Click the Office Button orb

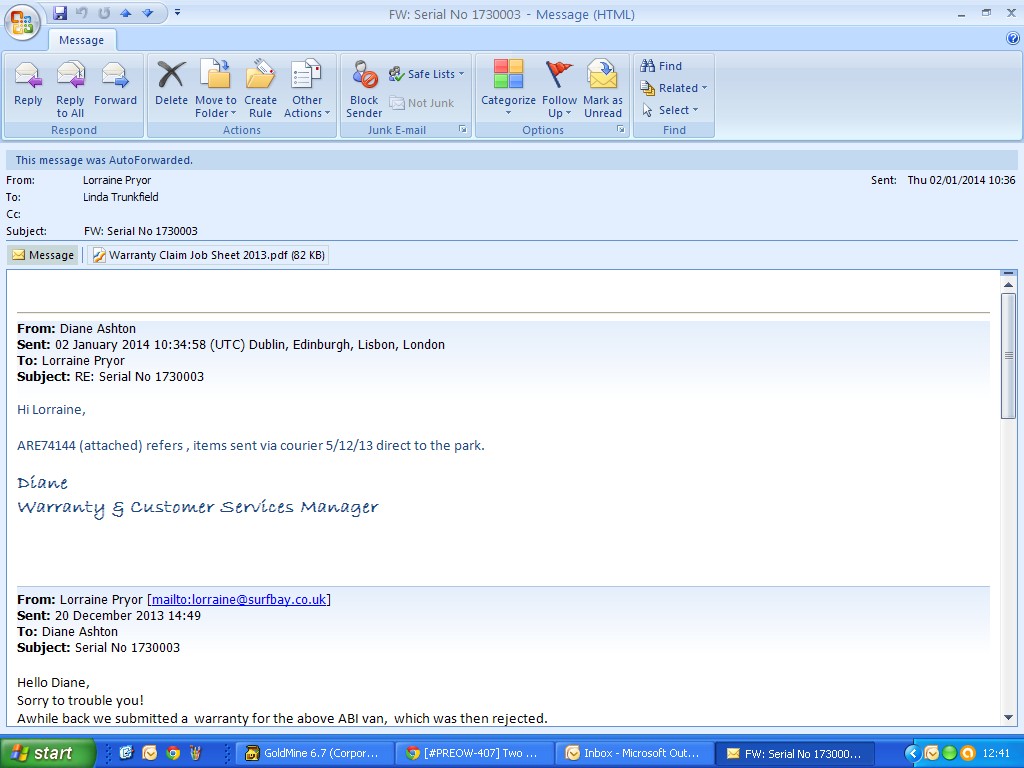tap(22, 21)
